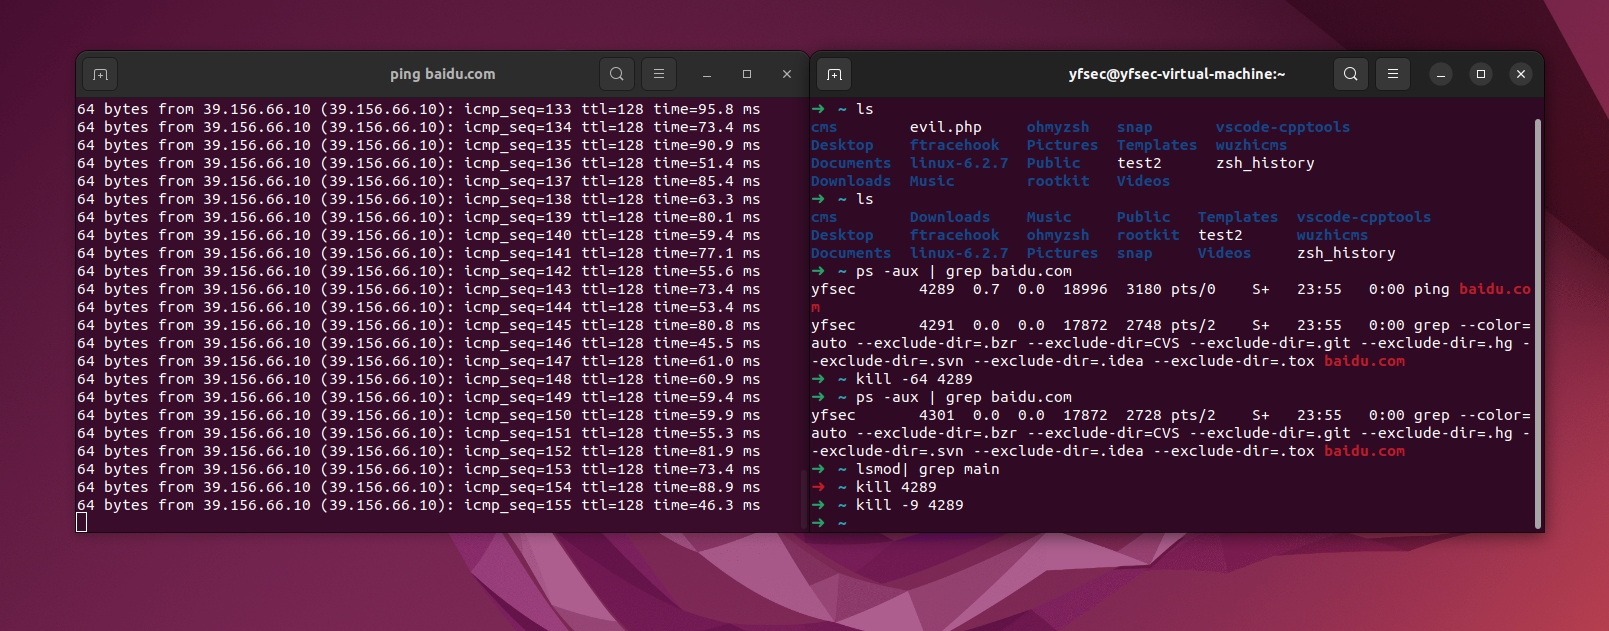1609x631 pixels.
Task: Click 'zsh_history' in second ls output
Action: pyautogui.click(x=1346, y=253)
